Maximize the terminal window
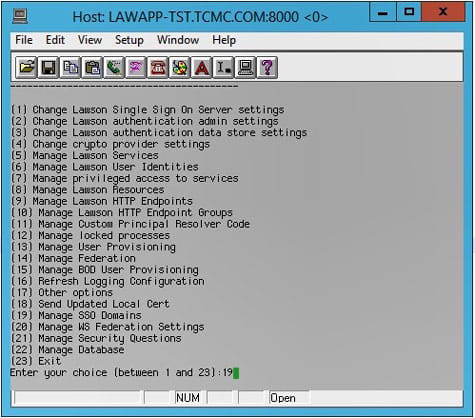This screenshot has height=418, width=475. point(409,12)
